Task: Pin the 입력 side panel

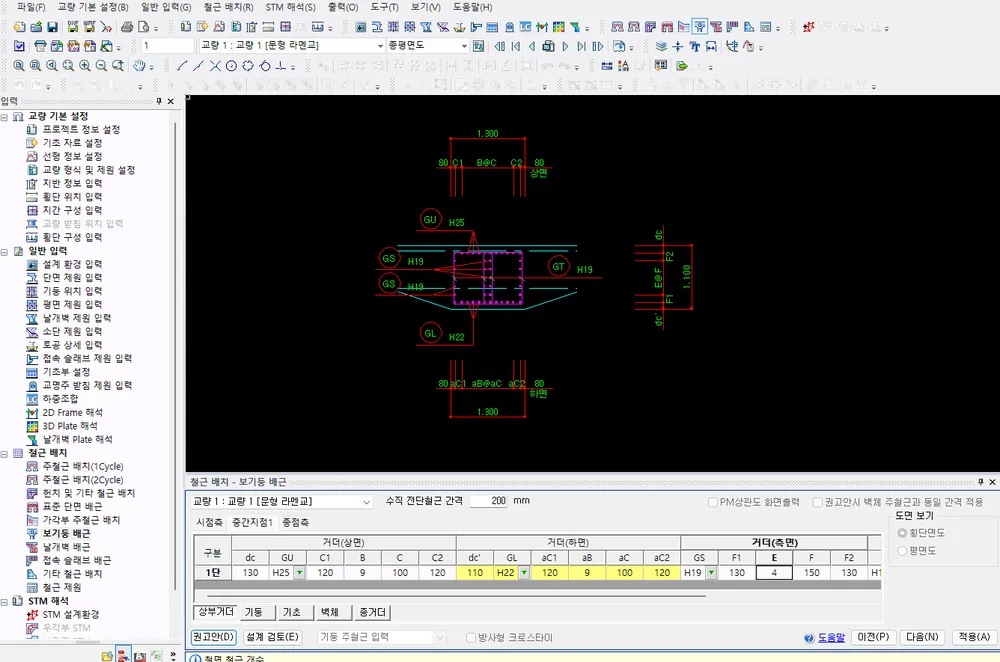Action: (x=159, y=101)
